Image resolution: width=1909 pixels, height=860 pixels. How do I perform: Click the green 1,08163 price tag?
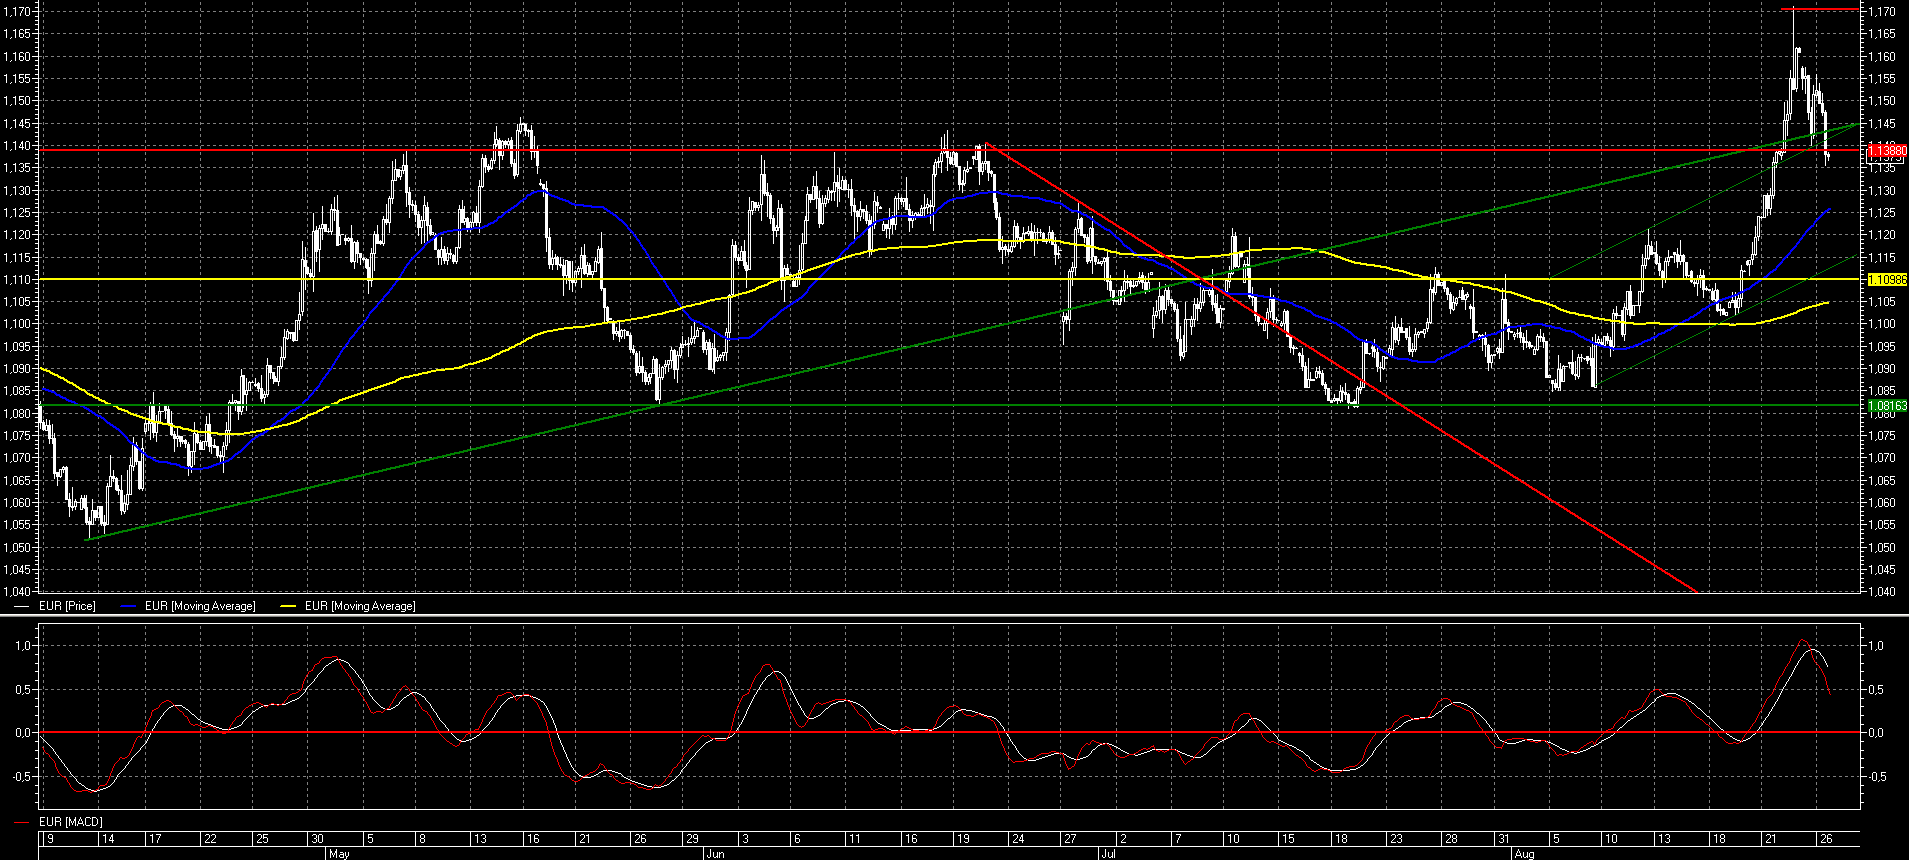click(1886, 406)
